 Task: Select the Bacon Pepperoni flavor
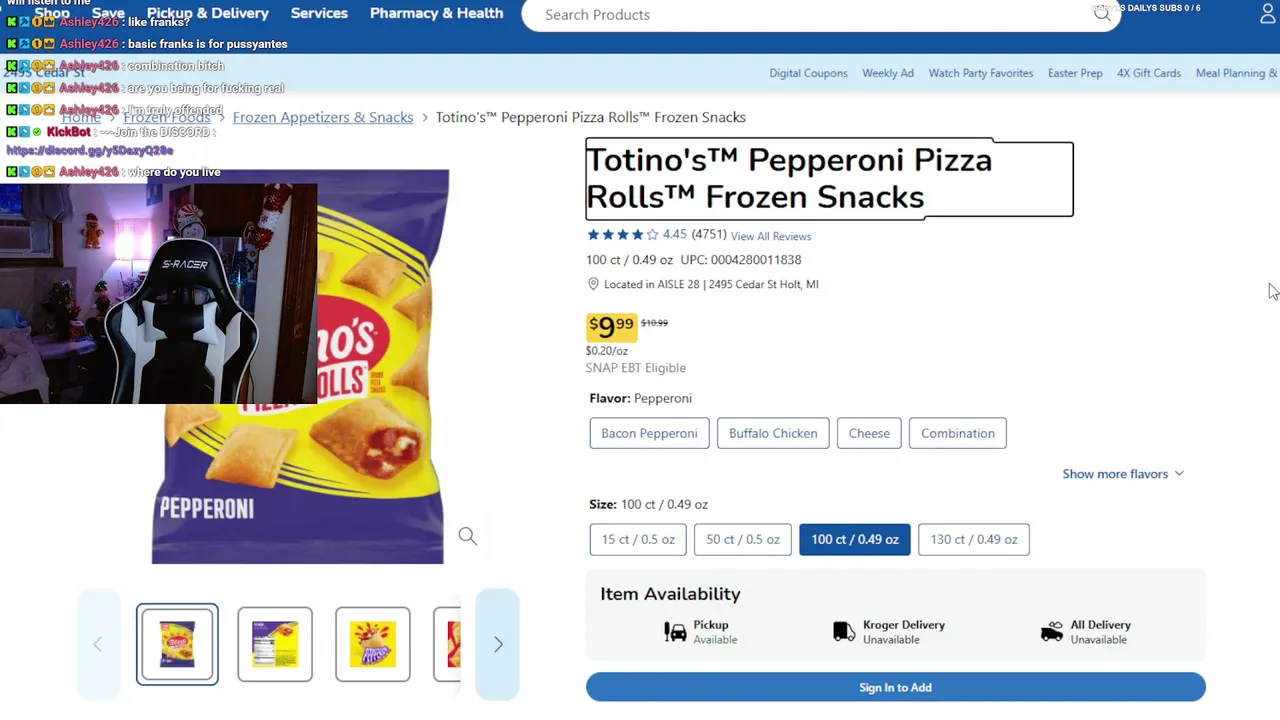pyautogui.click(x=649, y=433)
